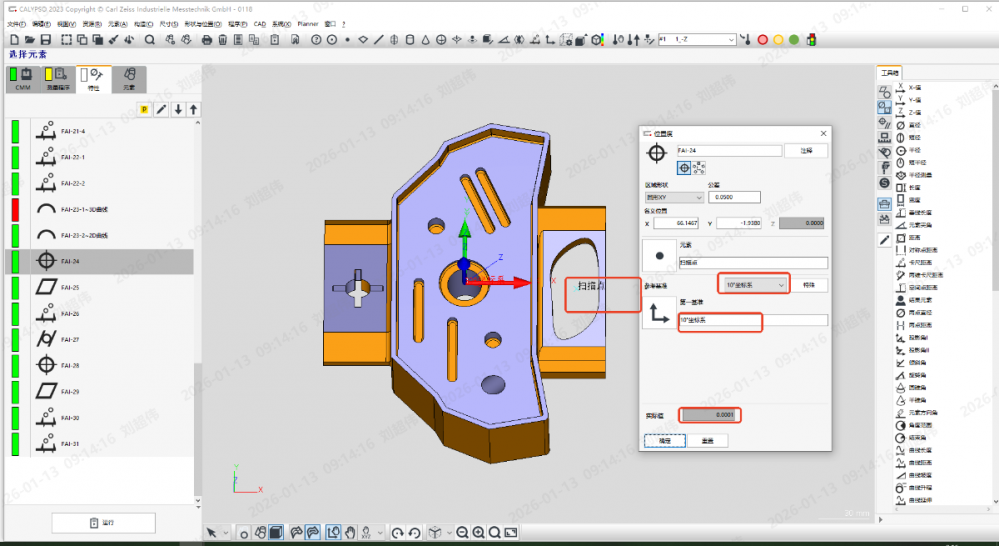
Task: Toggle the green status box of FAI-25
Action: coord(15,288)
